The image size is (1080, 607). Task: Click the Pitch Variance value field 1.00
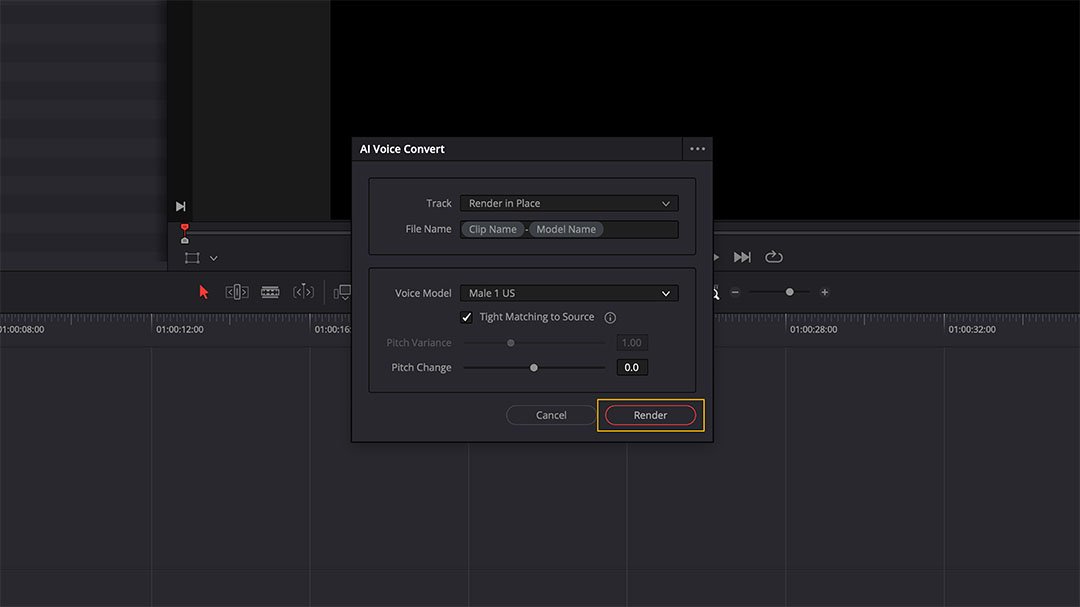[x=632, y=342]
